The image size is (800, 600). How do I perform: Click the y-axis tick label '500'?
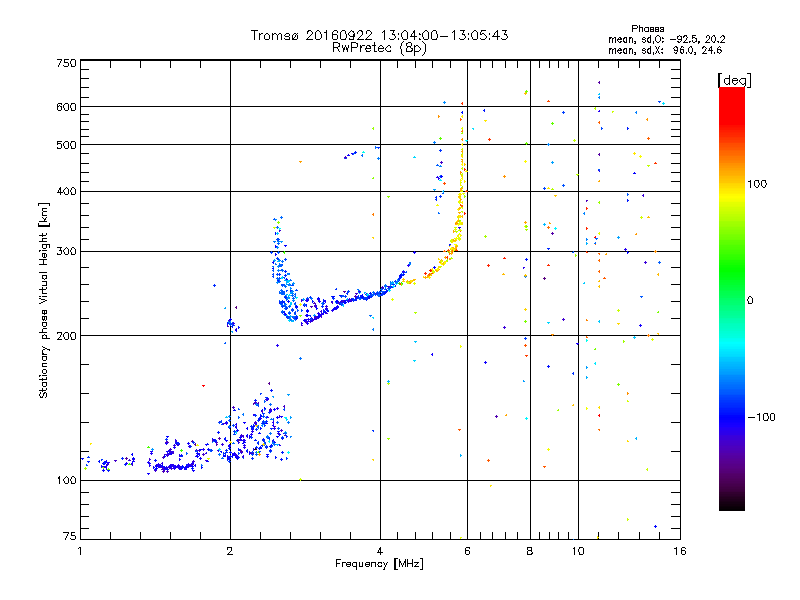point(66,145)
